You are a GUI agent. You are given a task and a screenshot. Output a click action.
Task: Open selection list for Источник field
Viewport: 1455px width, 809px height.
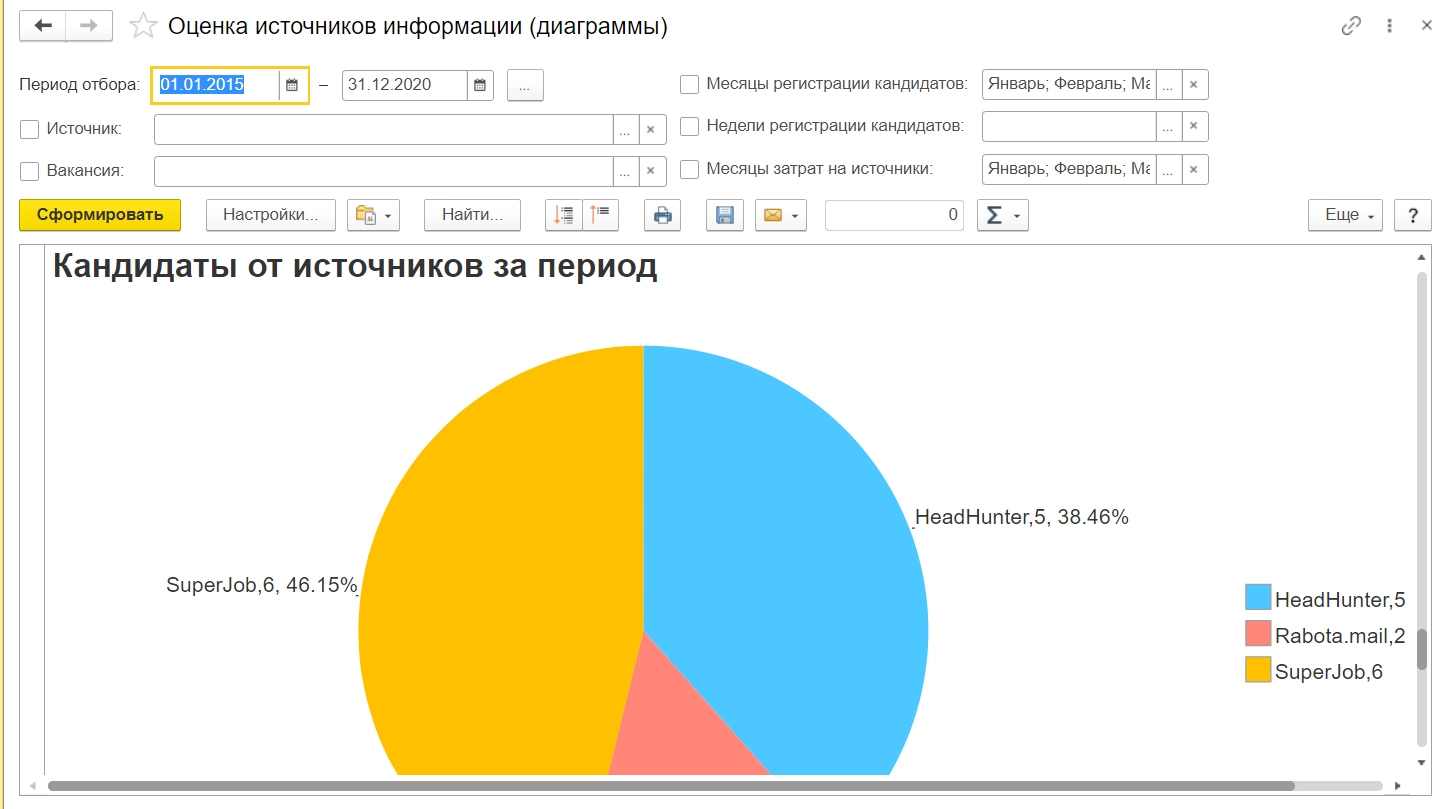[625, 130]
